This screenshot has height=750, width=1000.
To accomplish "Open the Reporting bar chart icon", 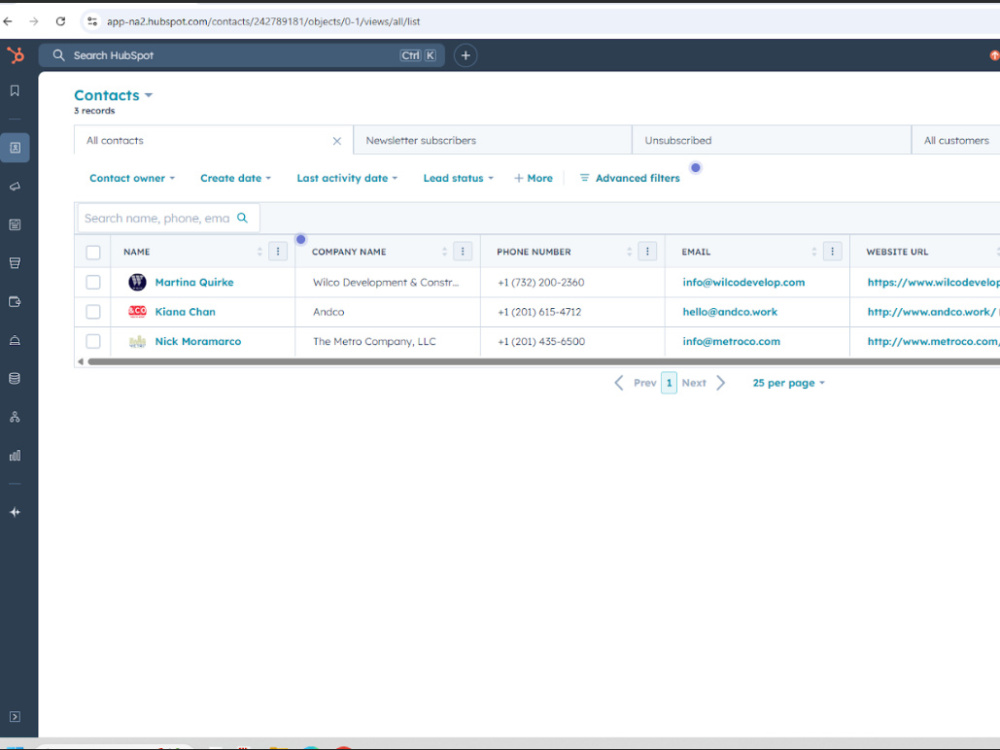I will point(15,455).
